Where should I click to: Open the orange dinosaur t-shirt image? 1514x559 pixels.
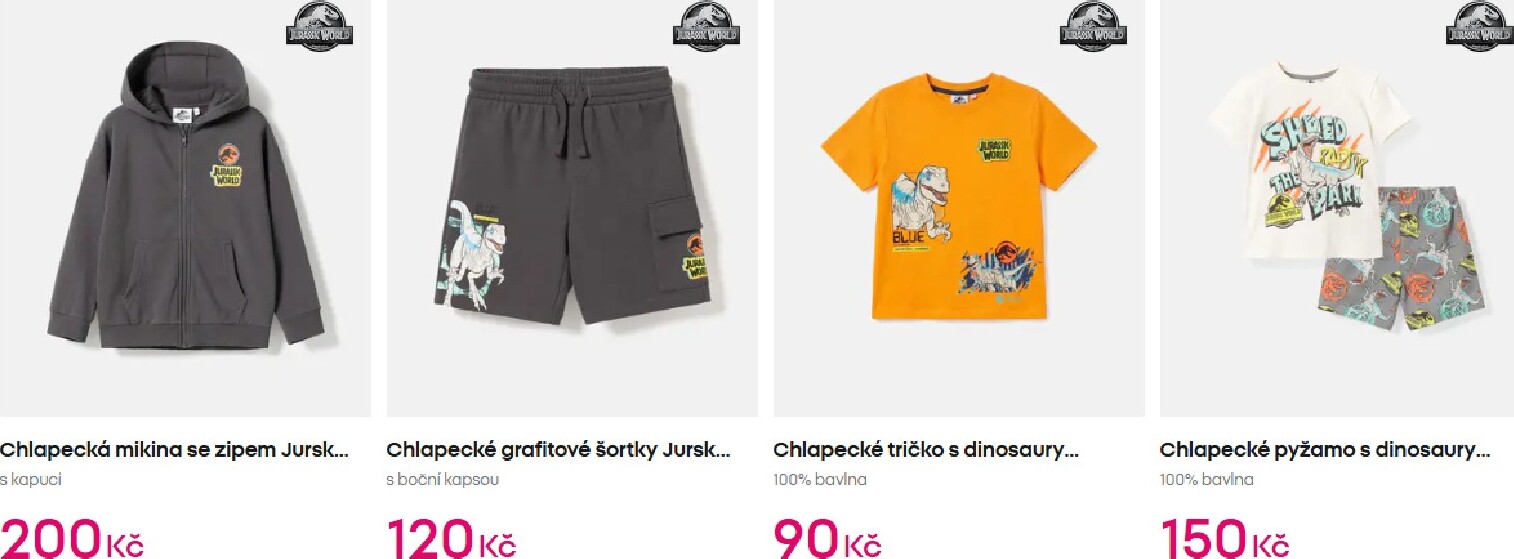(x=959, y=208)
